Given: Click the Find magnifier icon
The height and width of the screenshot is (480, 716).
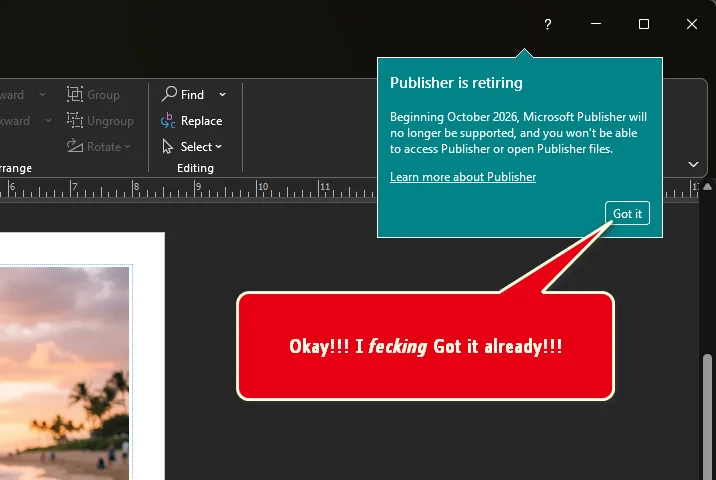Looking at the screenshot, I should 169,94.
